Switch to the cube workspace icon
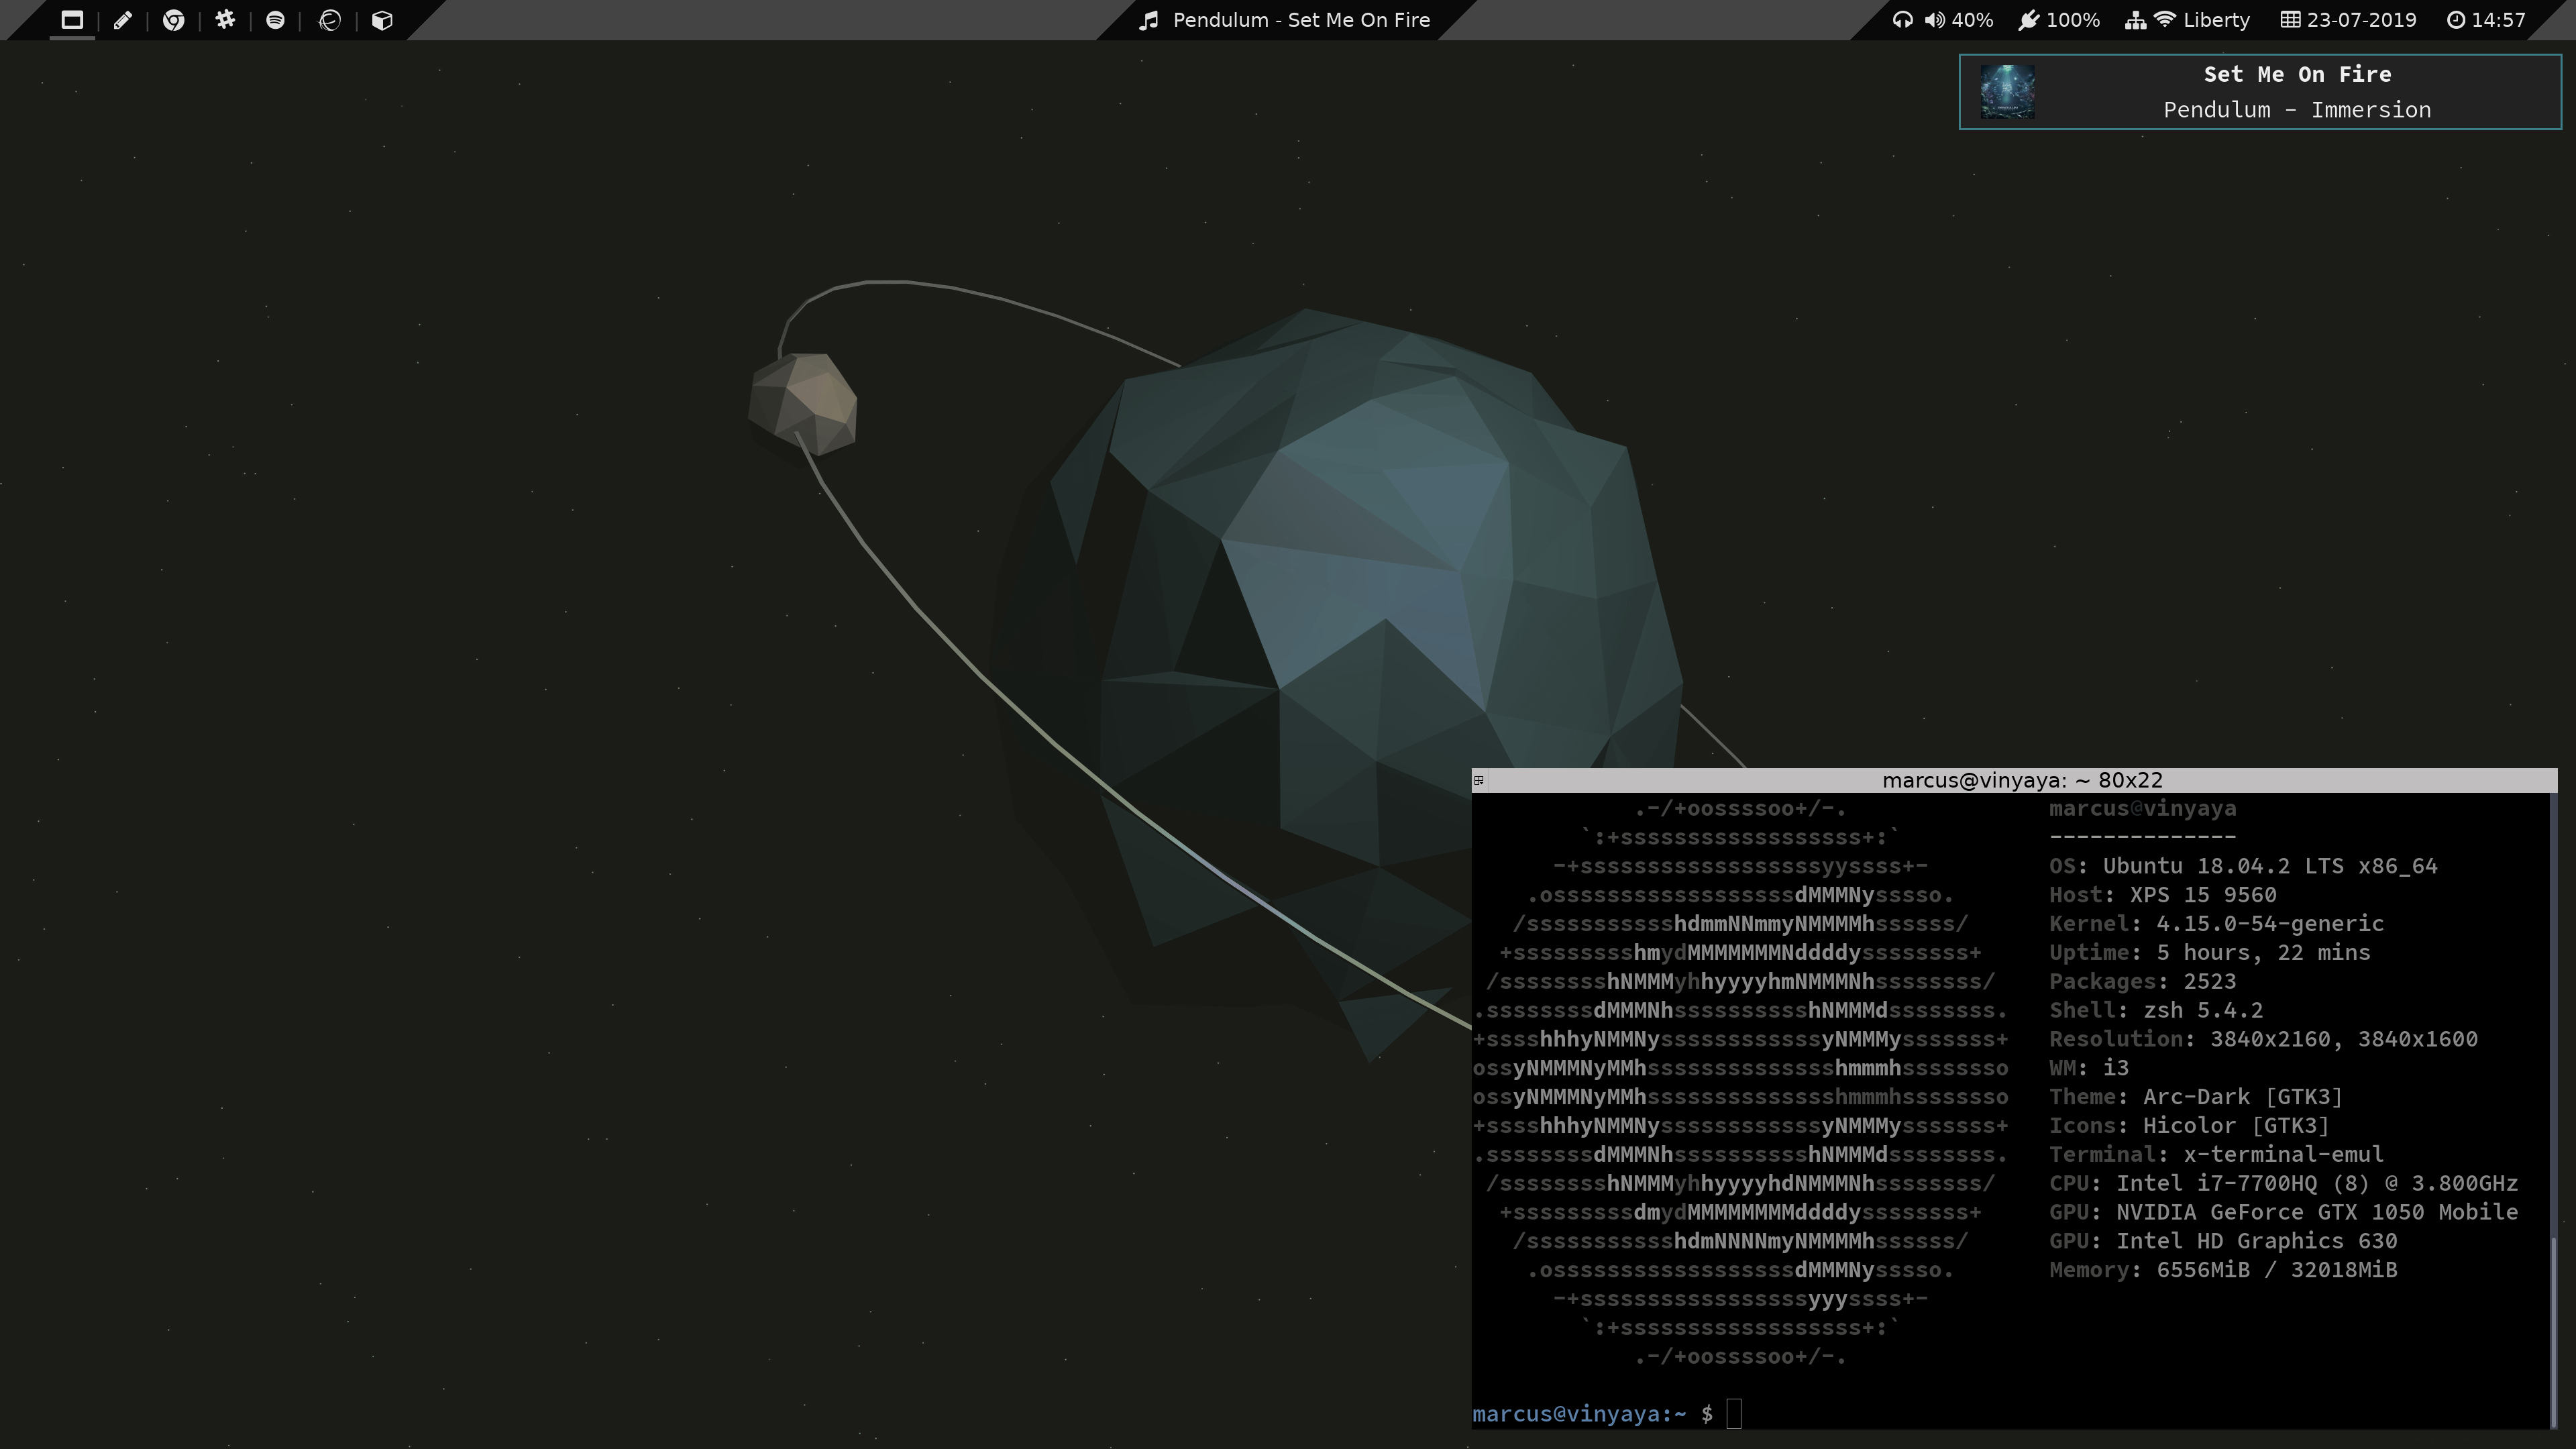2576x1449 pixels. coord(382,20)
